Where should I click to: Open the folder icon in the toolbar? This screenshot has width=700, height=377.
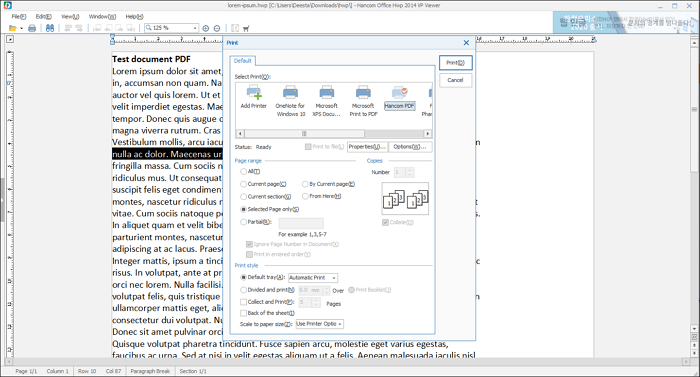(12, 28)
